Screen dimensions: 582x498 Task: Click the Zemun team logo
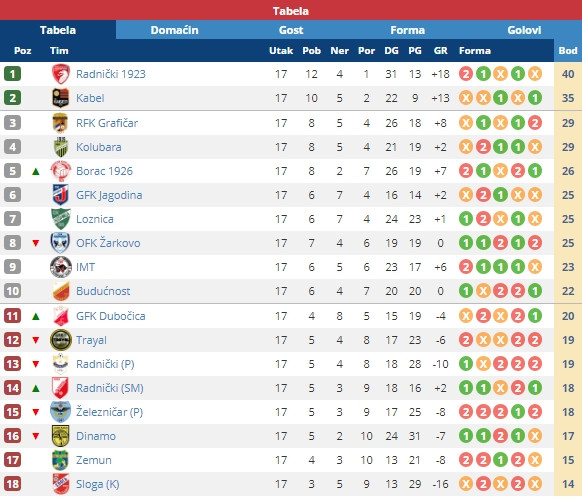tap(60, 460)
